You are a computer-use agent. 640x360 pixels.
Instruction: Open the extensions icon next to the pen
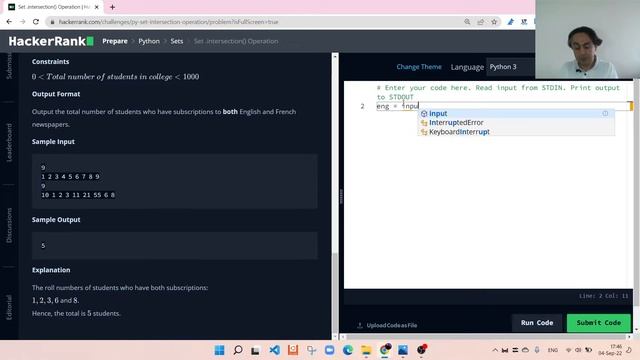(524, 22)
